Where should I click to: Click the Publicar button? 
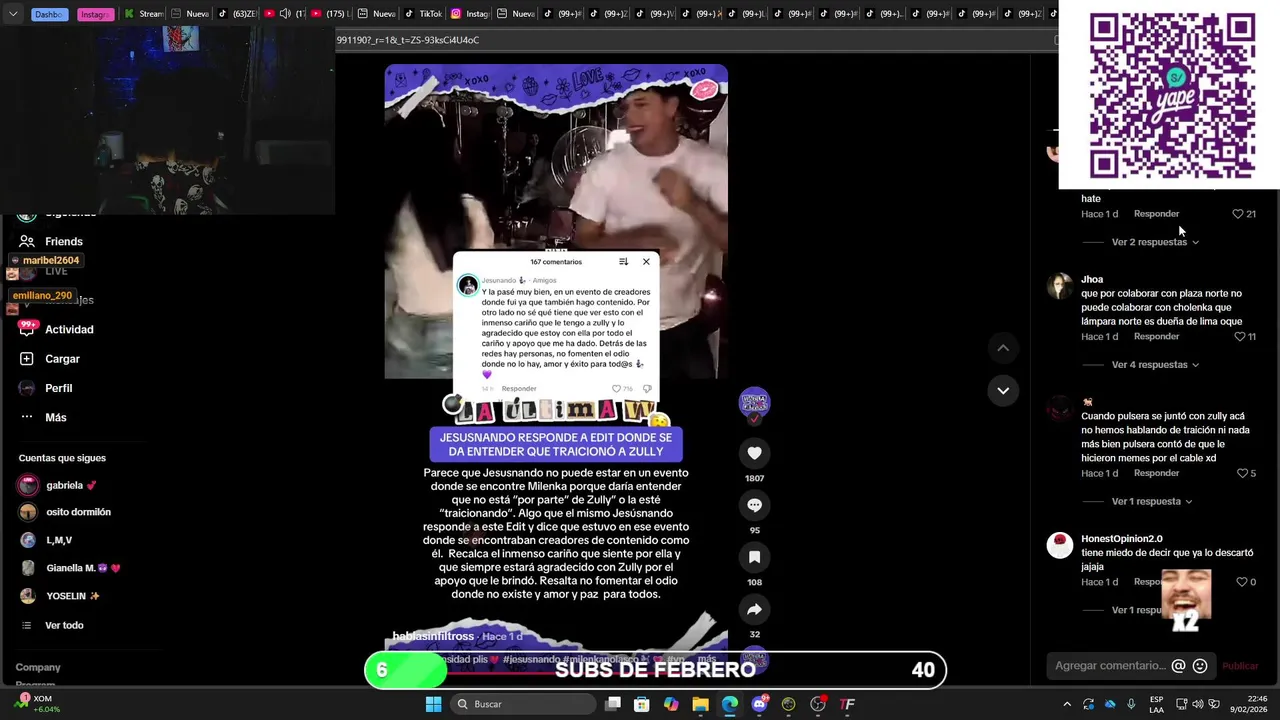pos(1240,666)
